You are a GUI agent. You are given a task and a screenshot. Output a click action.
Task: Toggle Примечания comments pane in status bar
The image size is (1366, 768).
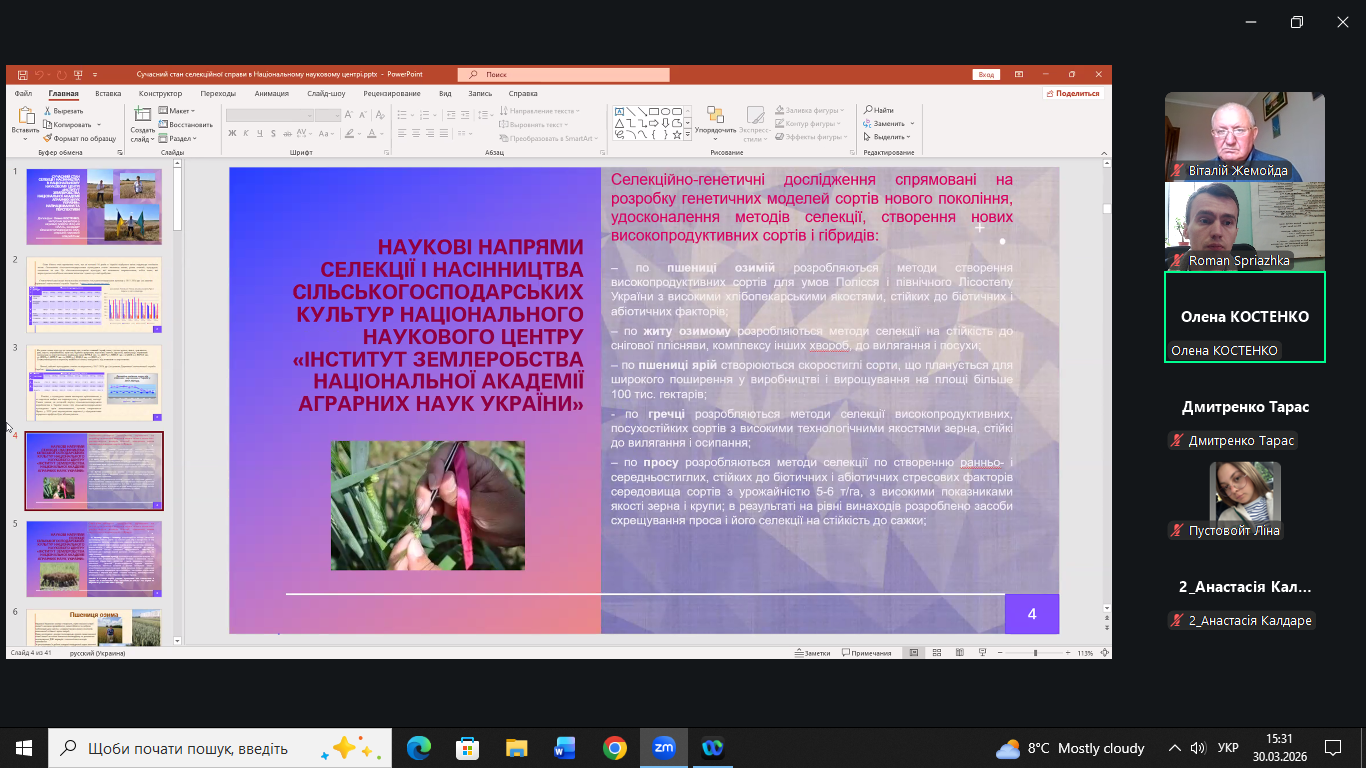click(867, 653)
